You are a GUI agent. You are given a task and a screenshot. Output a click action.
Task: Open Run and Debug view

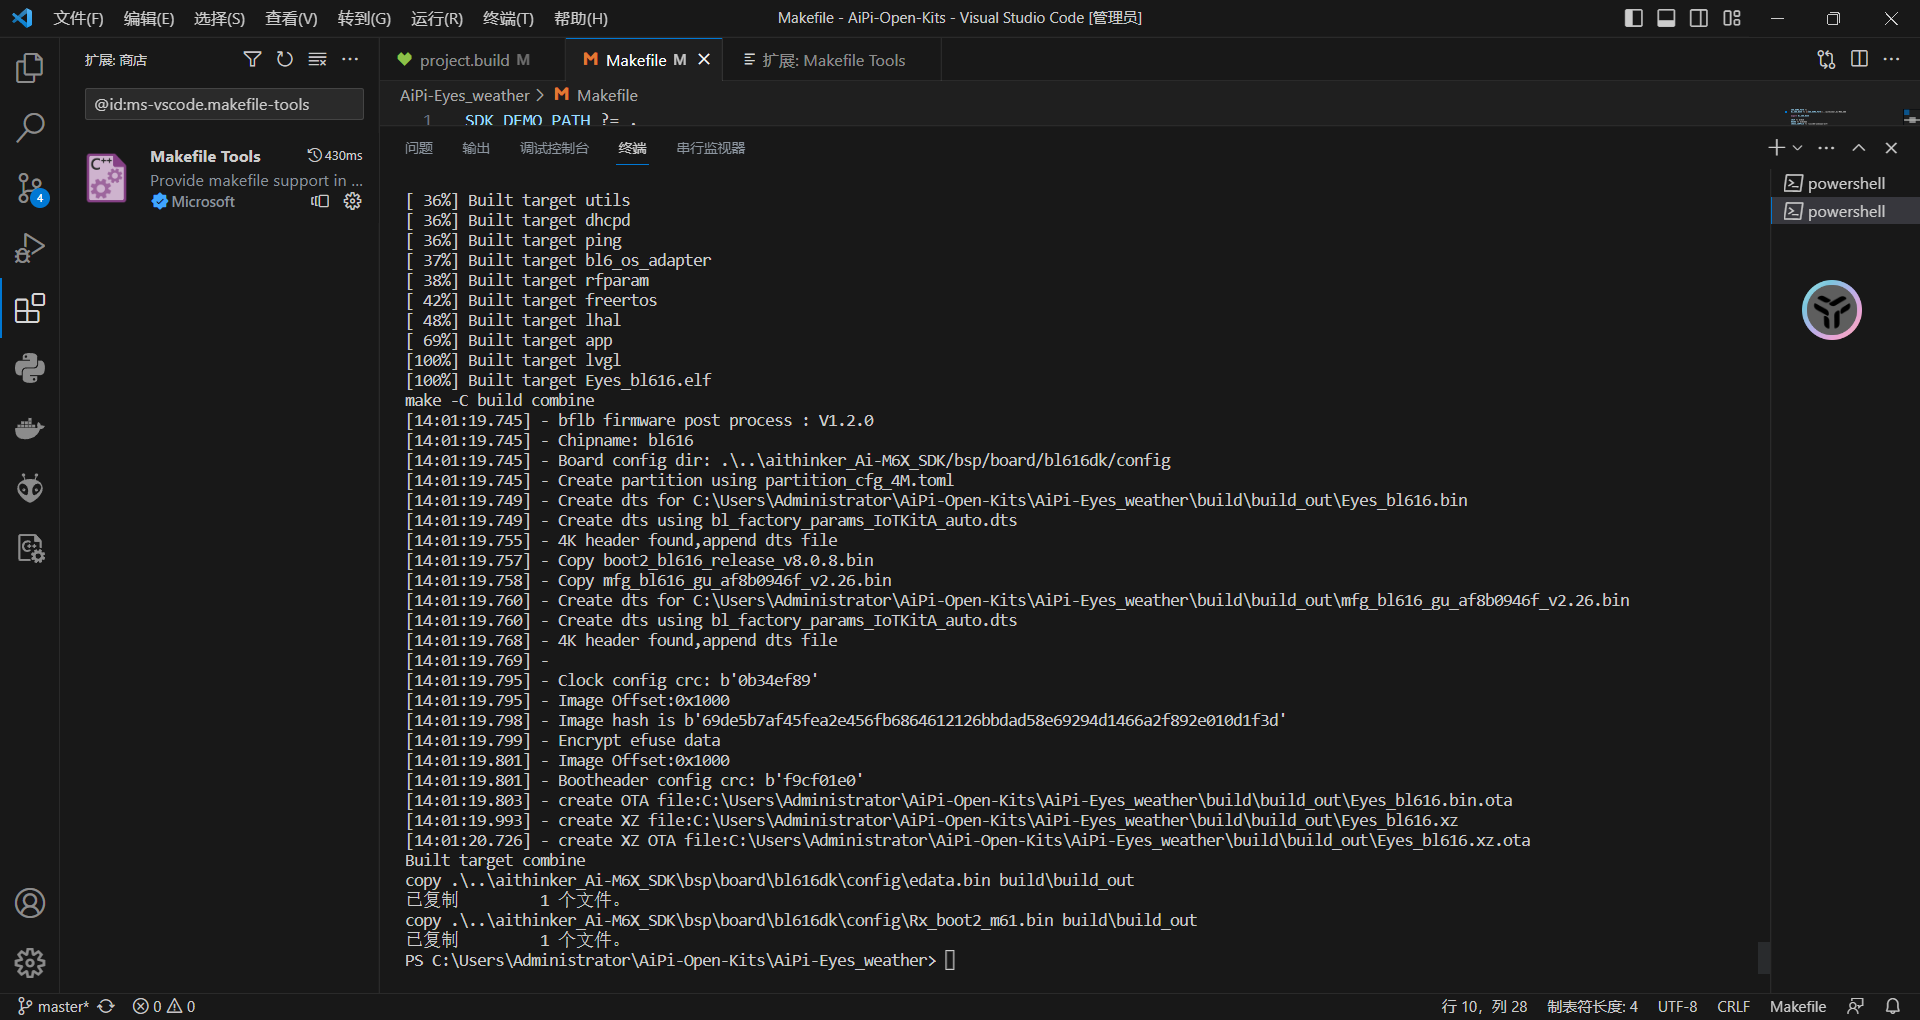pos(30,248)
